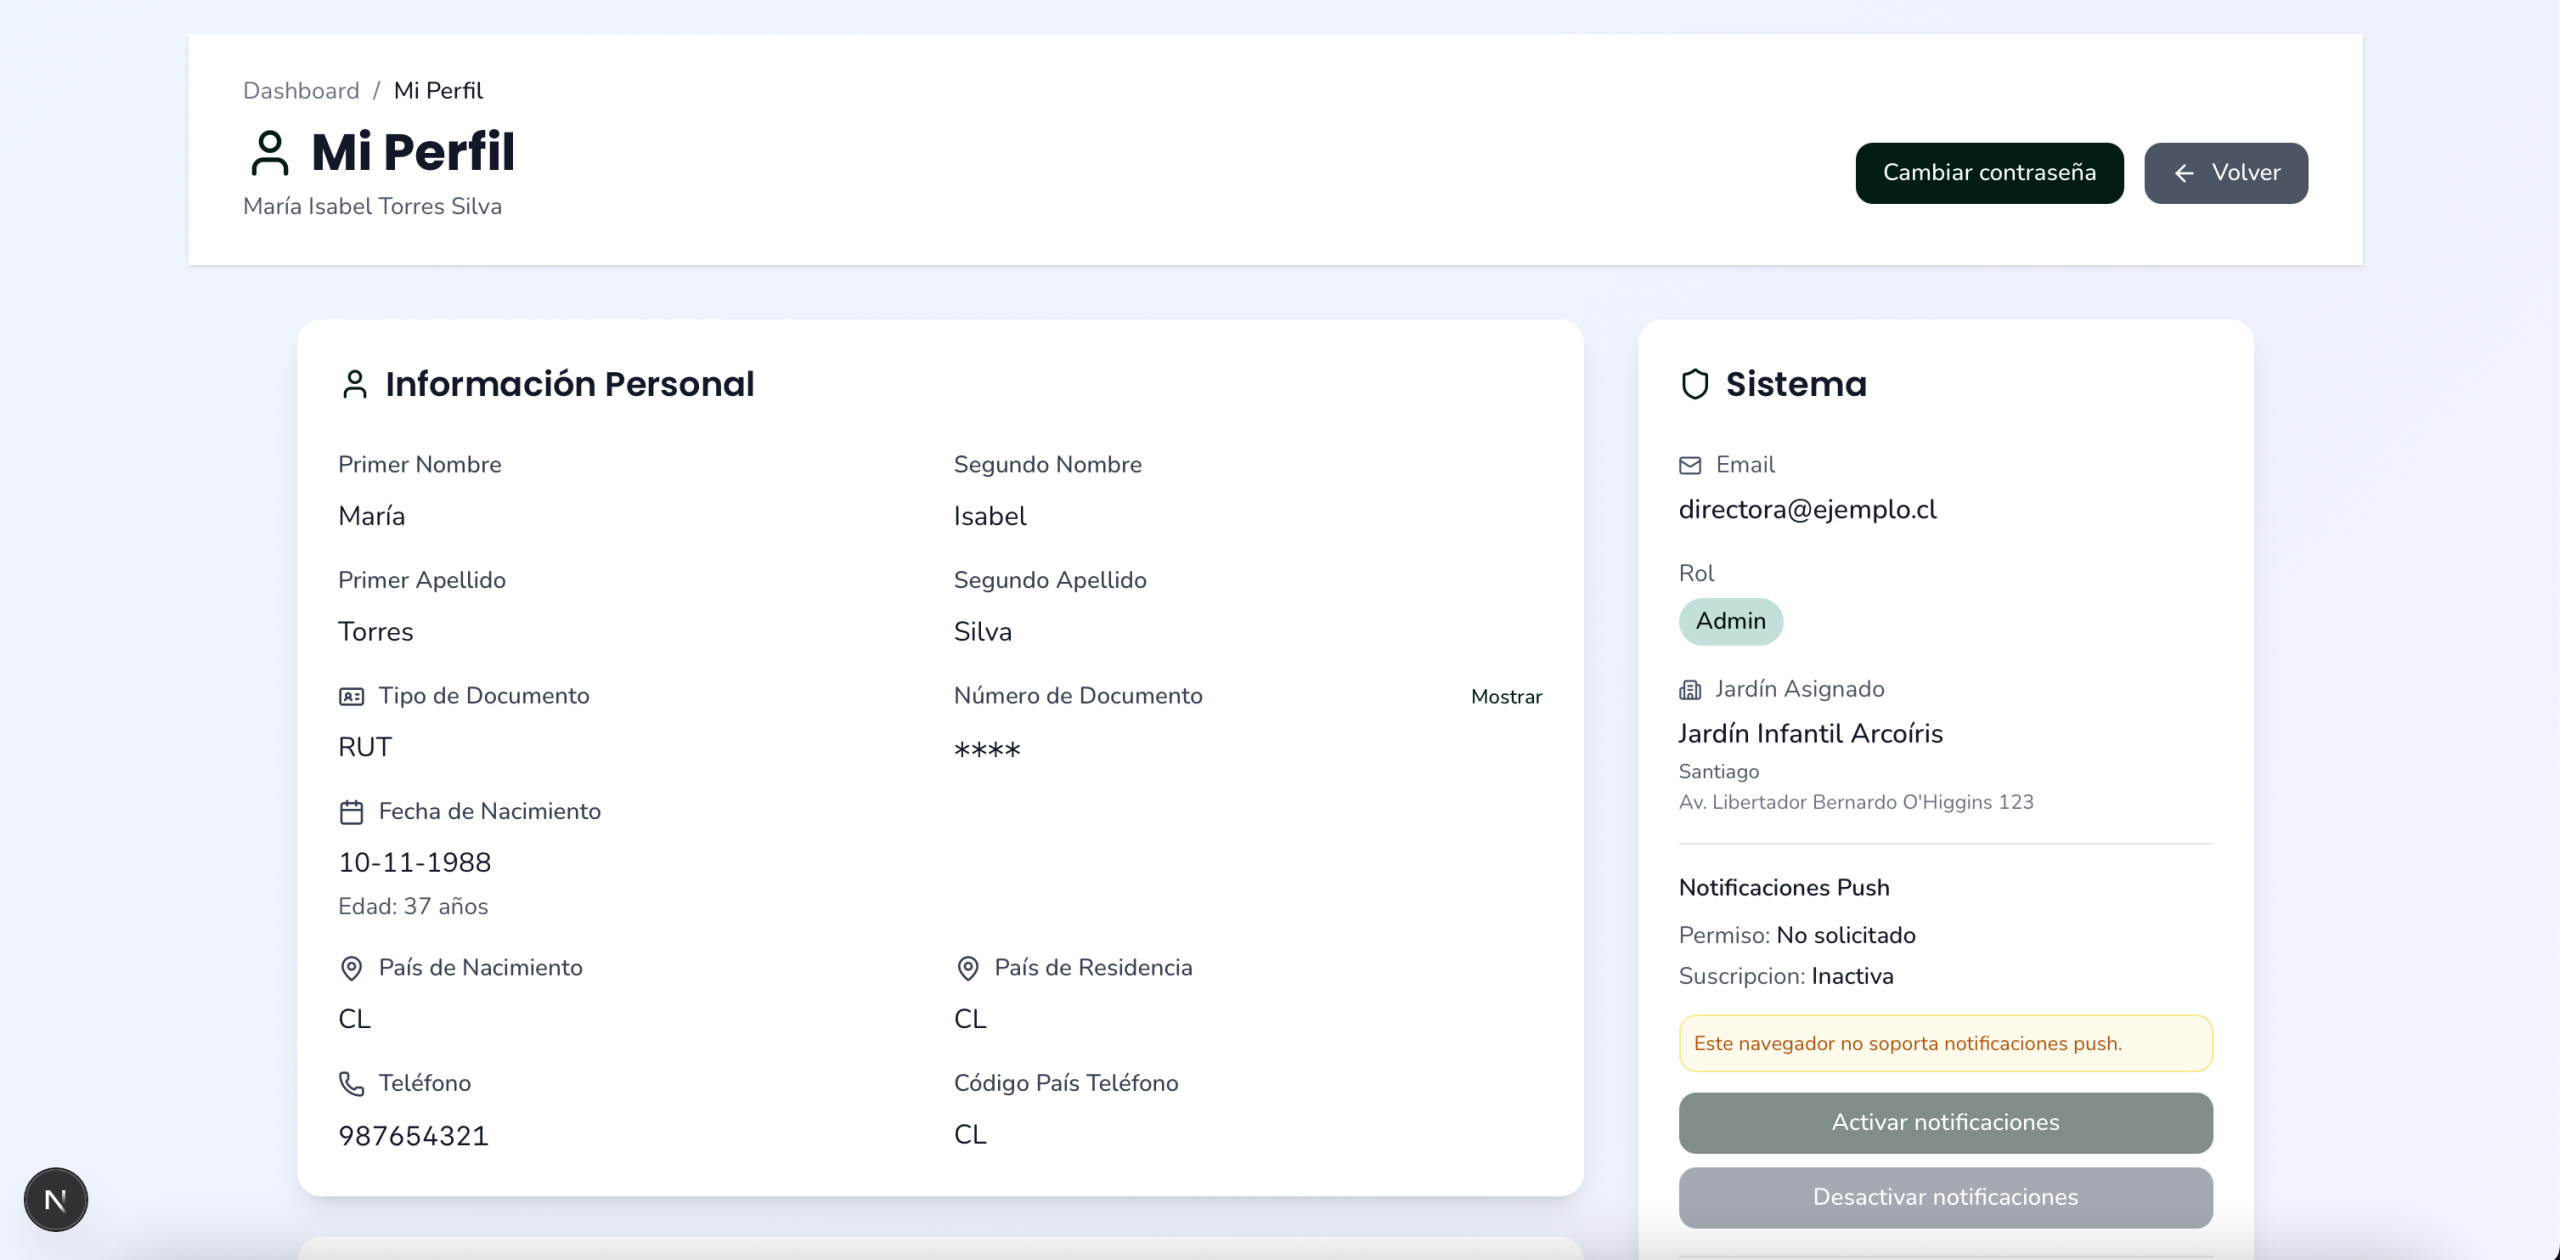Click the building icon beside Jardín Asignado

[1690, 690]
